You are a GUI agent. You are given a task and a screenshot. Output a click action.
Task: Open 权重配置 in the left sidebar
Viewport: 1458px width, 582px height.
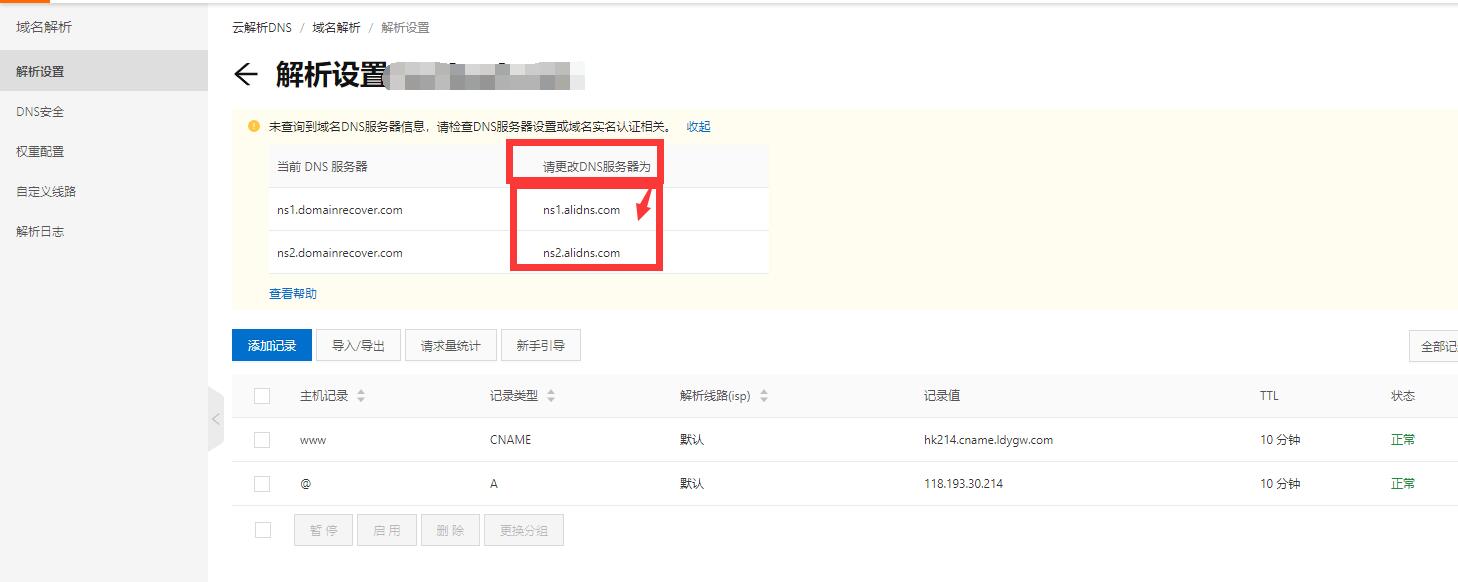click(40, 152)
